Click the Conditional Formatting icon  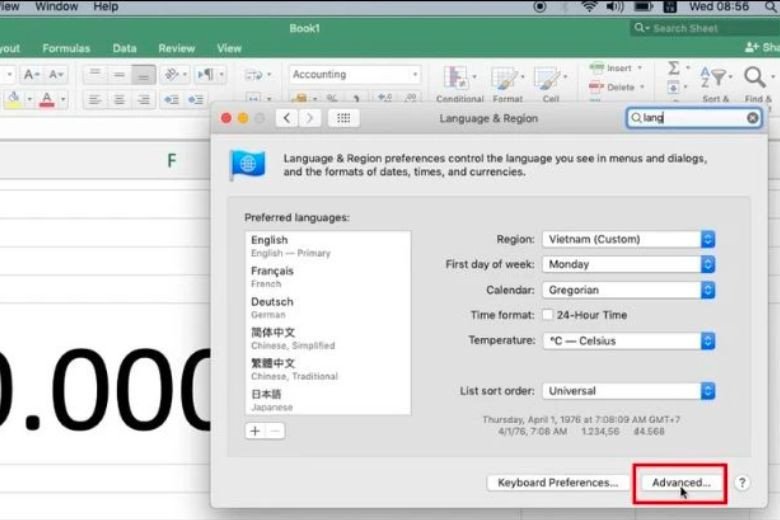coord(456,78)
